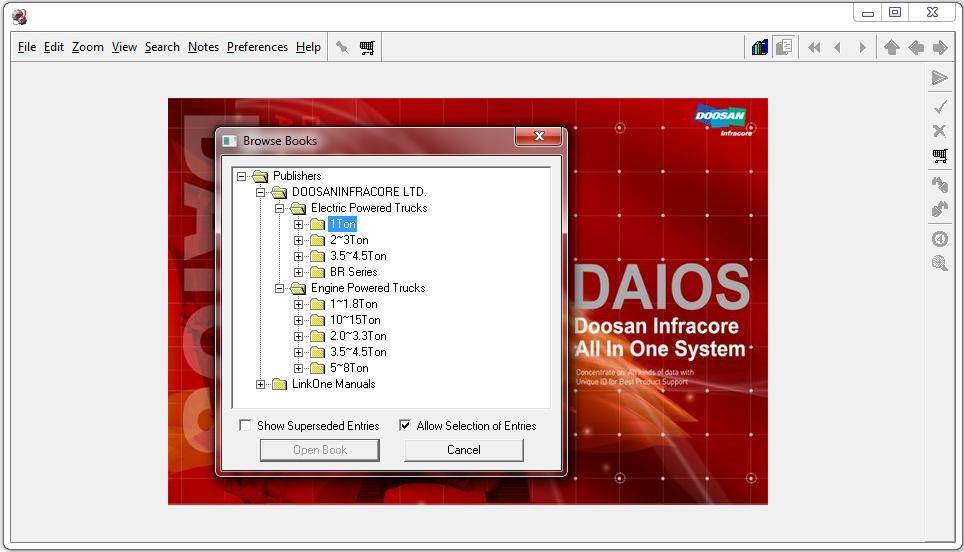Expand the 2~3Ton folder node
Image resolution: width=964 pixels, height=552 pixels.
click(299, 240)
